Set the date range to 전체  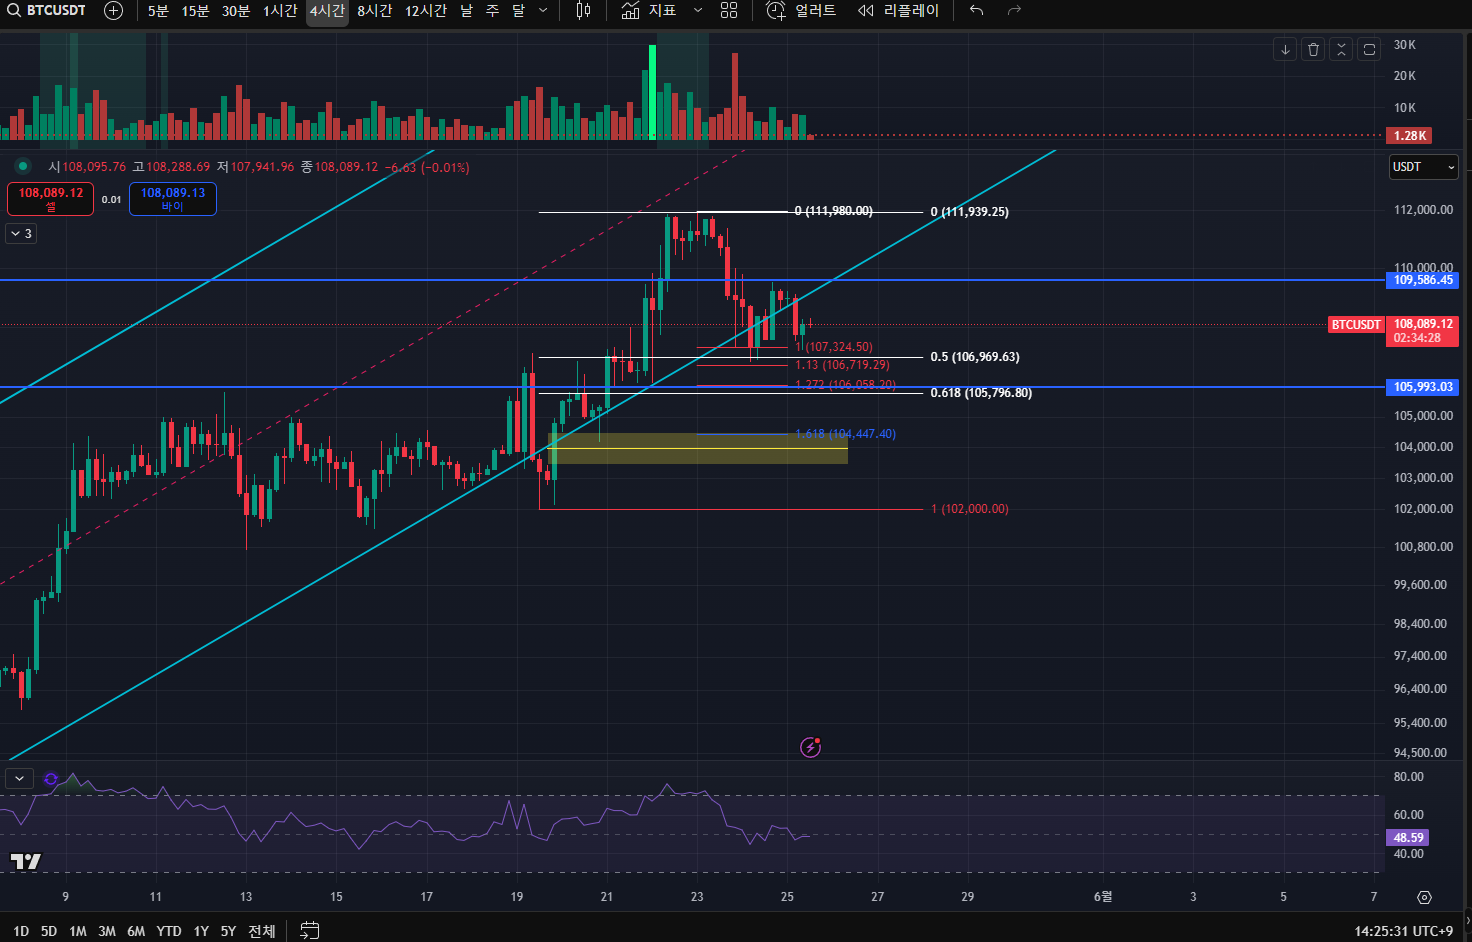pyautogui.click(x=262, y=931)
